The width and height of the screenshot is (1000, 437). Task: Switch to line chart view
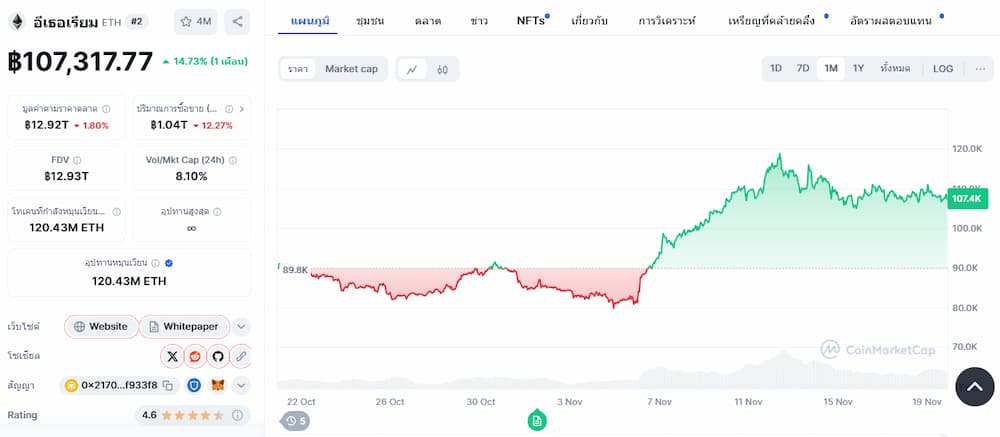pos(412,69)
